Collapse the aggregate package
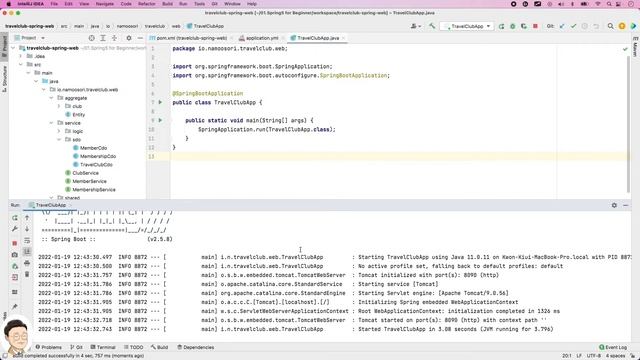This screenshot has width=640, height=360. coord(51,98)
